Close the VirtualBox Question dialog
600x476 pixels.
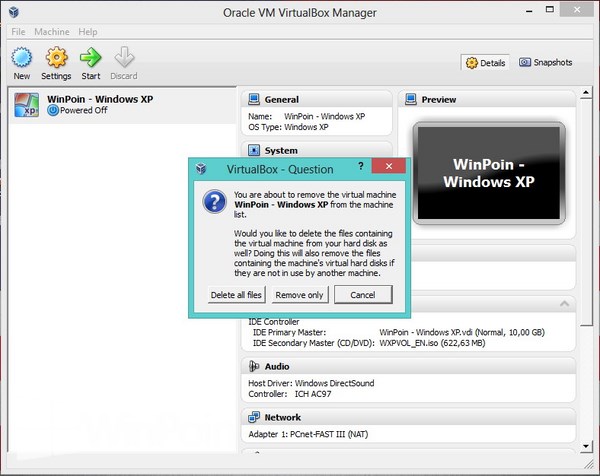[x=389, y=166]
